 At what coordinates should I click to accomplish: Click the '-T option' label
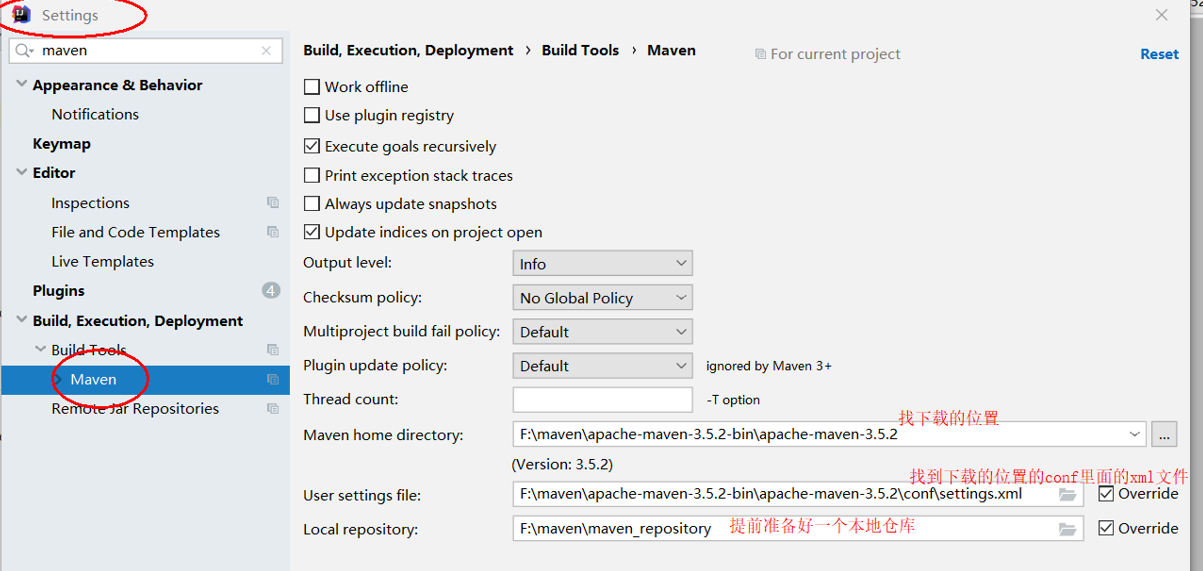pos(733,400)
